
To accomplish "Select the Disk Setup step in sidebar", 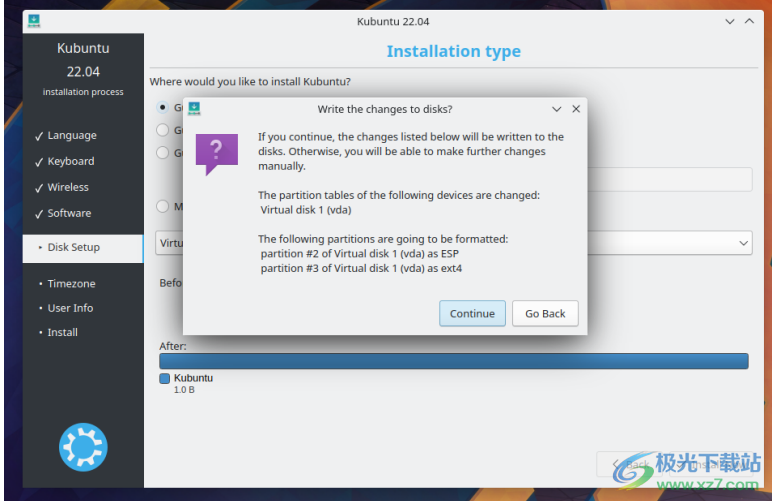I will (x=83, y=248).
